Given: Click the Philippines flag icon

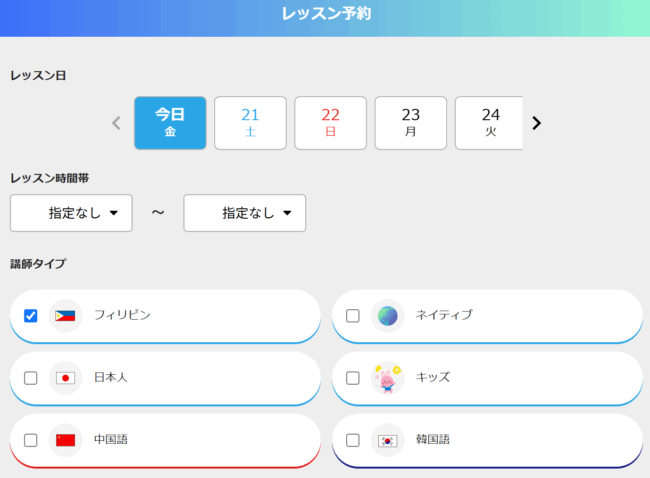Looking at the screenshot, I should click(65, 316).
